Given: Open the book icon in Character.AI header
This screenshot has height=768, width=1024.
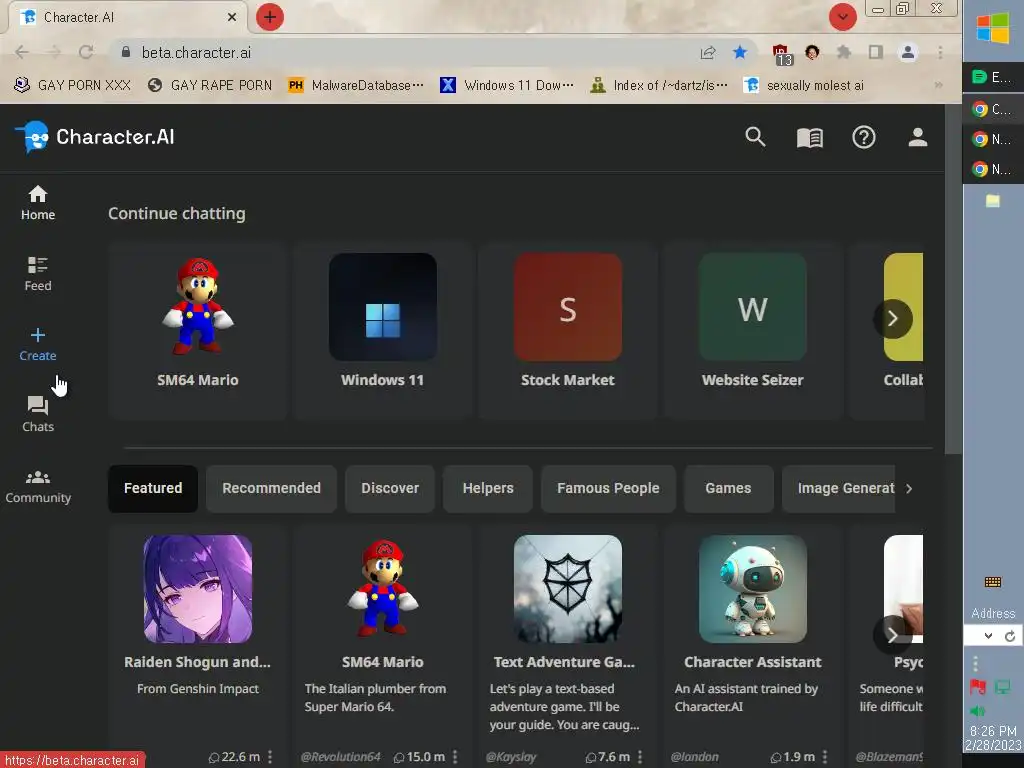Looking at the screenshot, I should pyautogui.click(x=810, y=138).
